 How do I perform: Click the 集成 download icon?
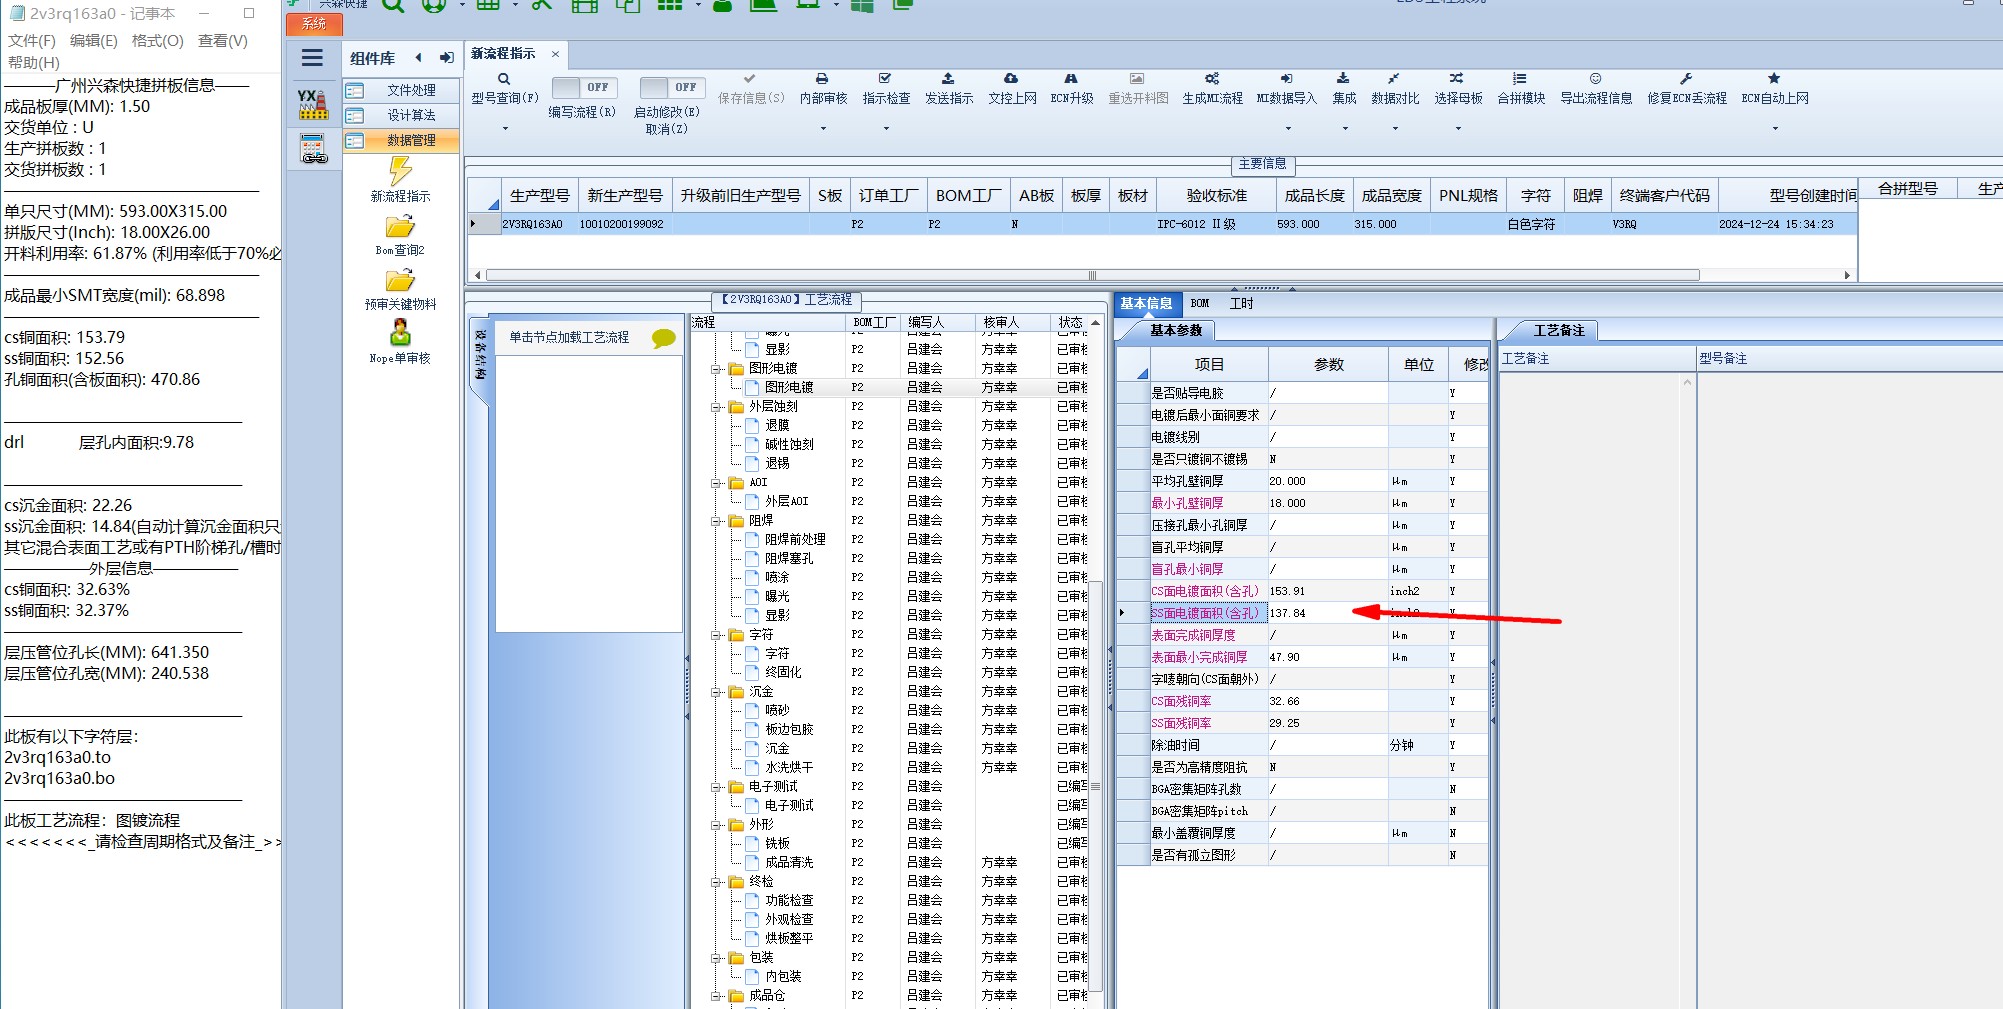point(1343,79)
